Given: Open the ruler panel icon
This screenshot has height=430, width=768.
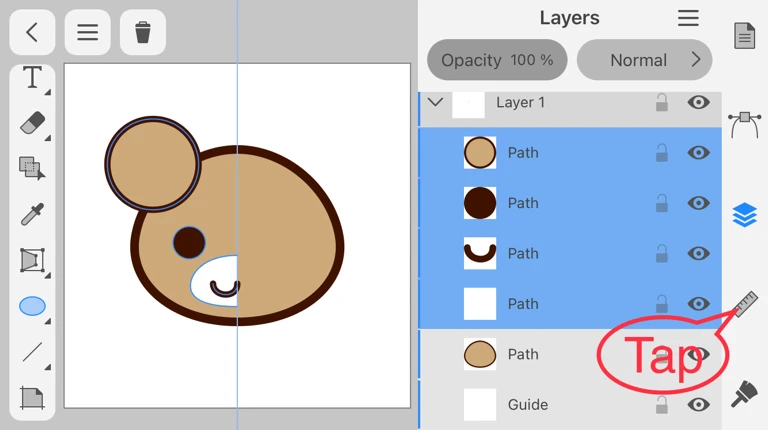Looking at the screenshot, I should (x=744, y=305).
